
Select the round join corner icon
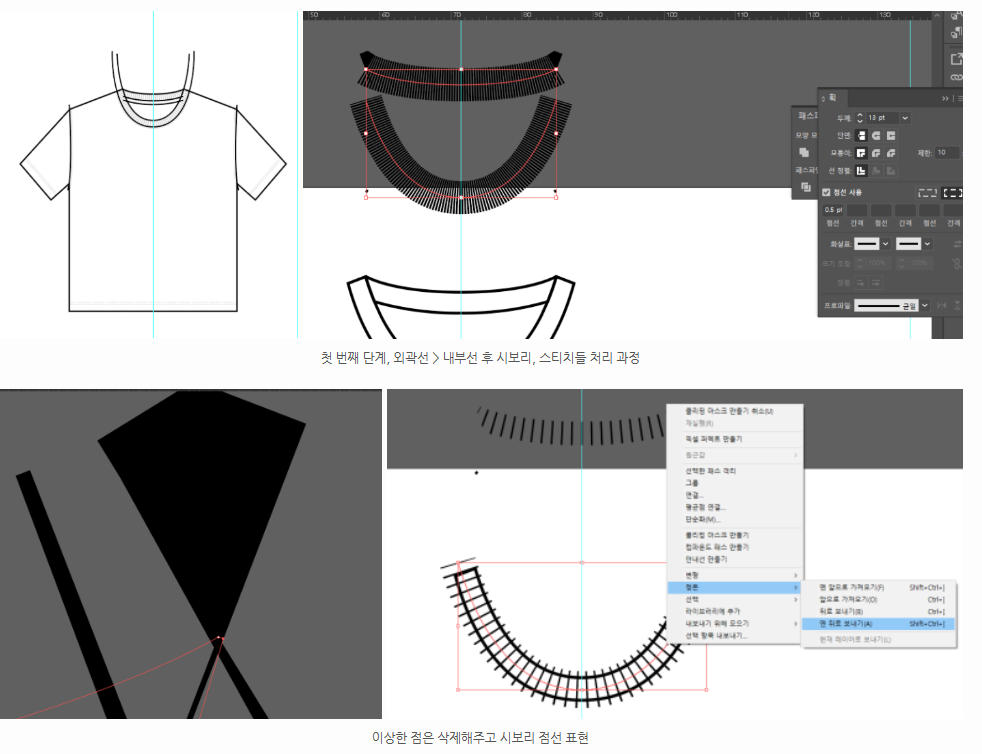click(876, 153)
